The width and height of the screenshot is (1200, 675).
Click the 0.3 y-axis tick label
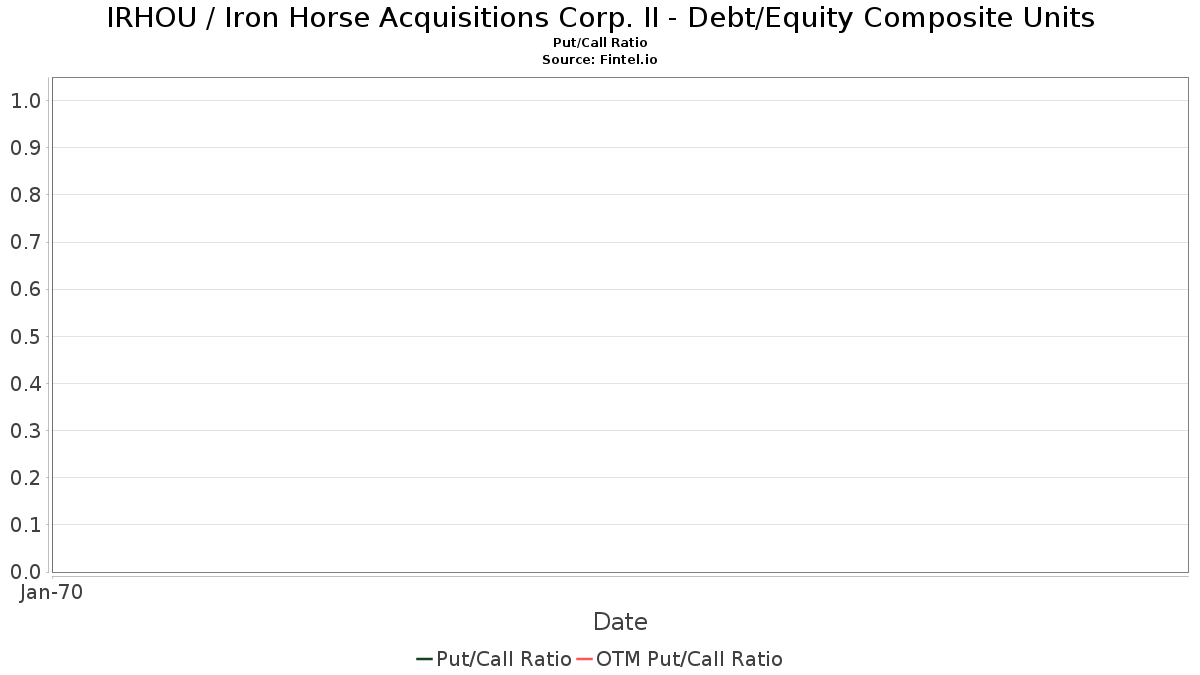[x=25, y=431]
